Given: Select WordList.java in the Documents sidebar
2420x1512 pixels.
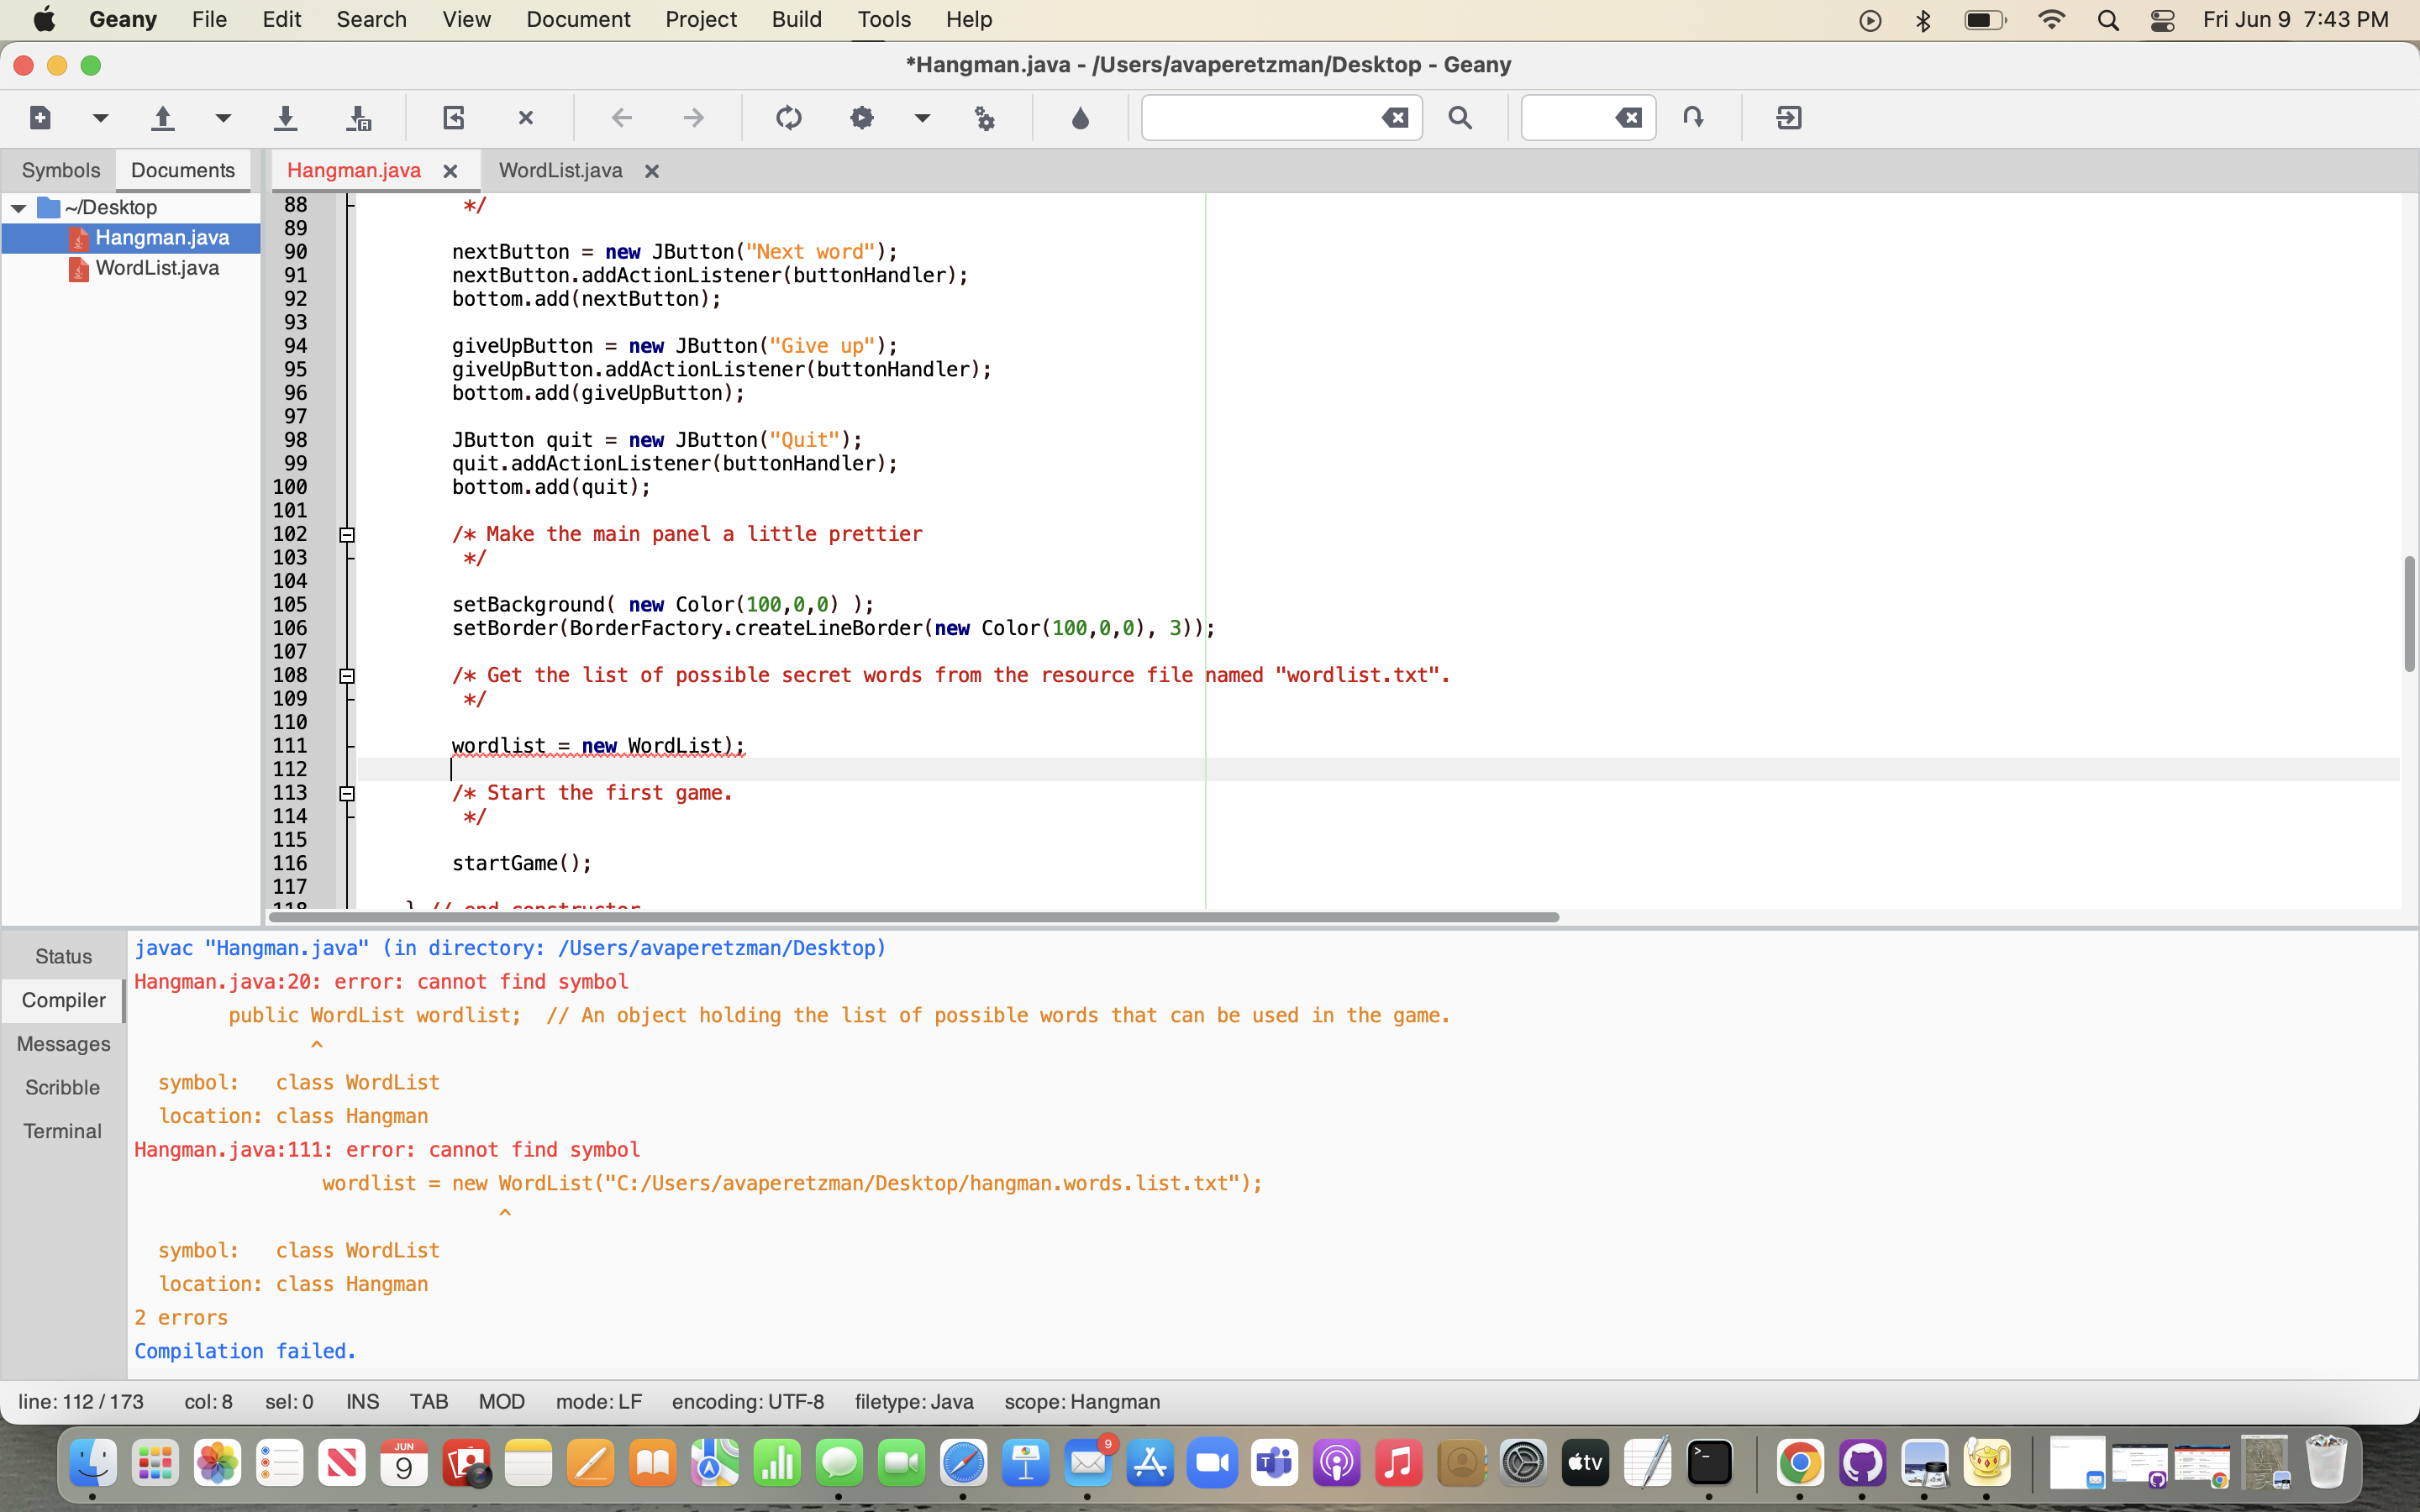Looking at the screenshot, I should [157, 268].
